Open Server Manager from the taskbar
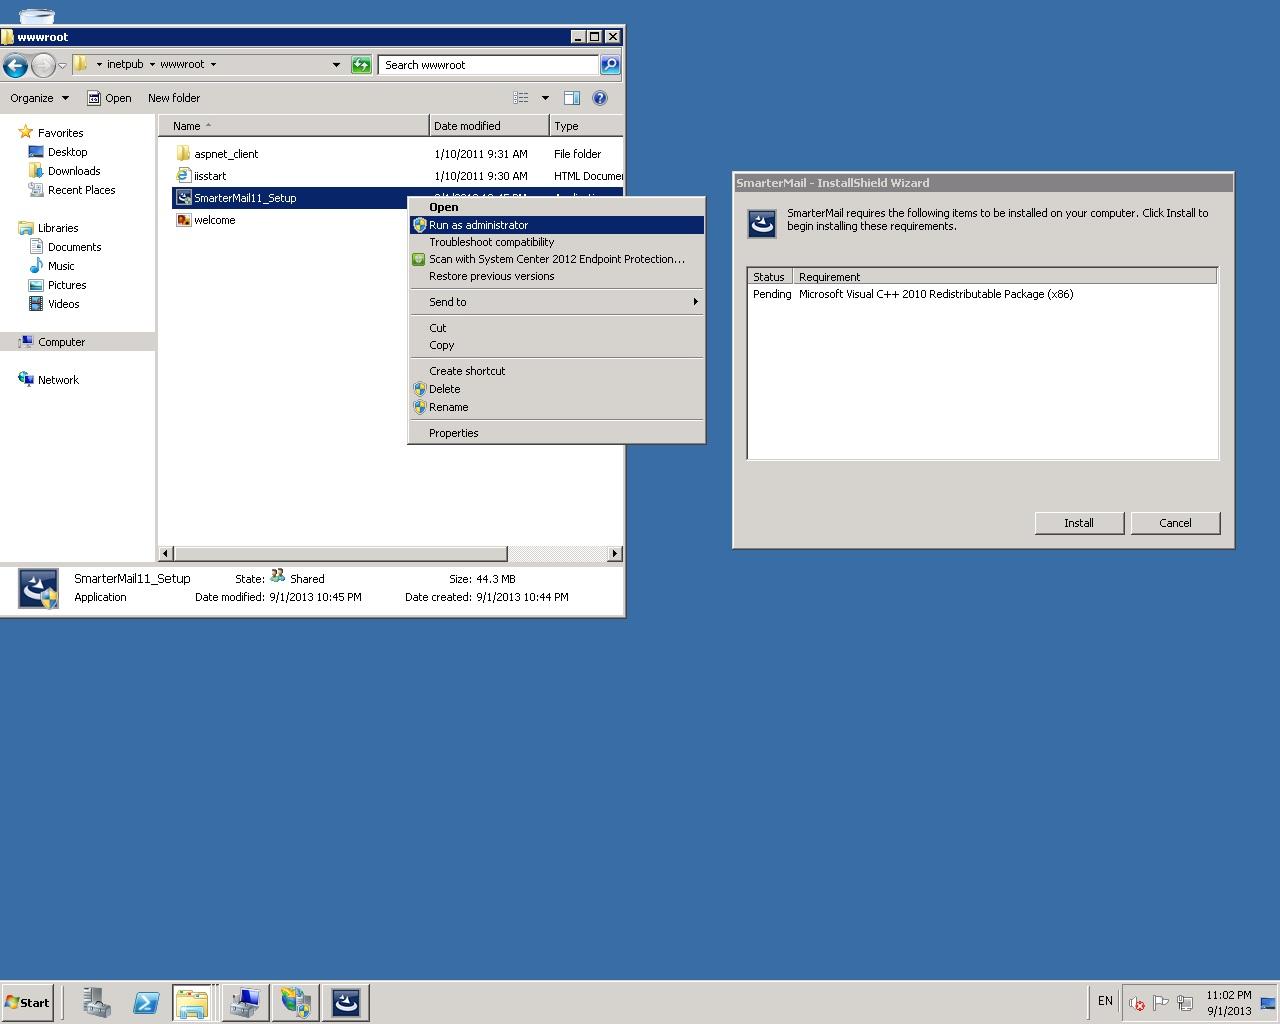 (x=96, y=1002)
